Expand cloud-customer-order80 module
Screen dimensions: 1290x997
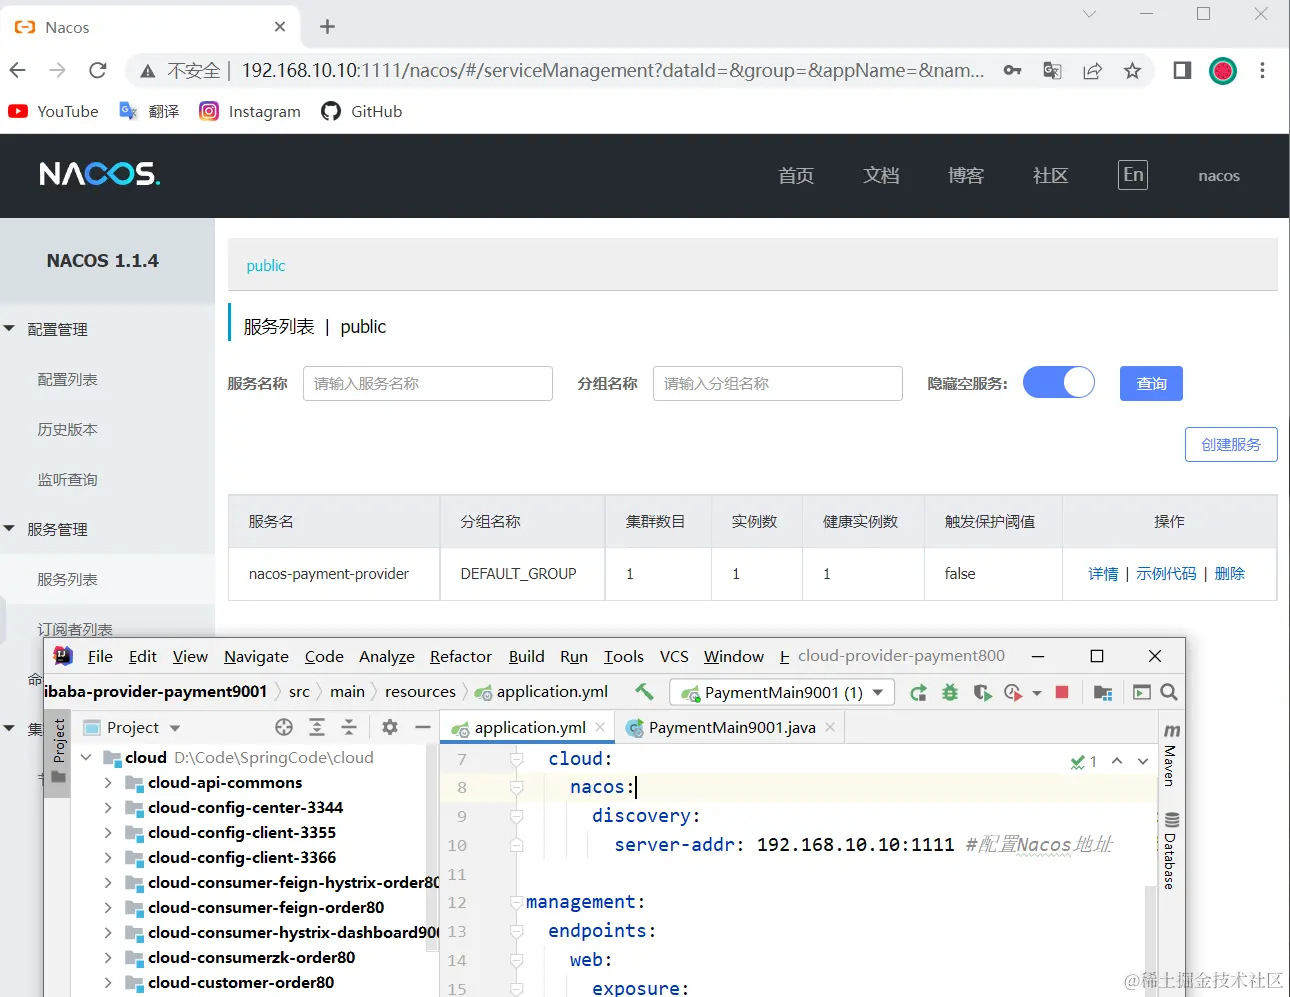[108, 982]
